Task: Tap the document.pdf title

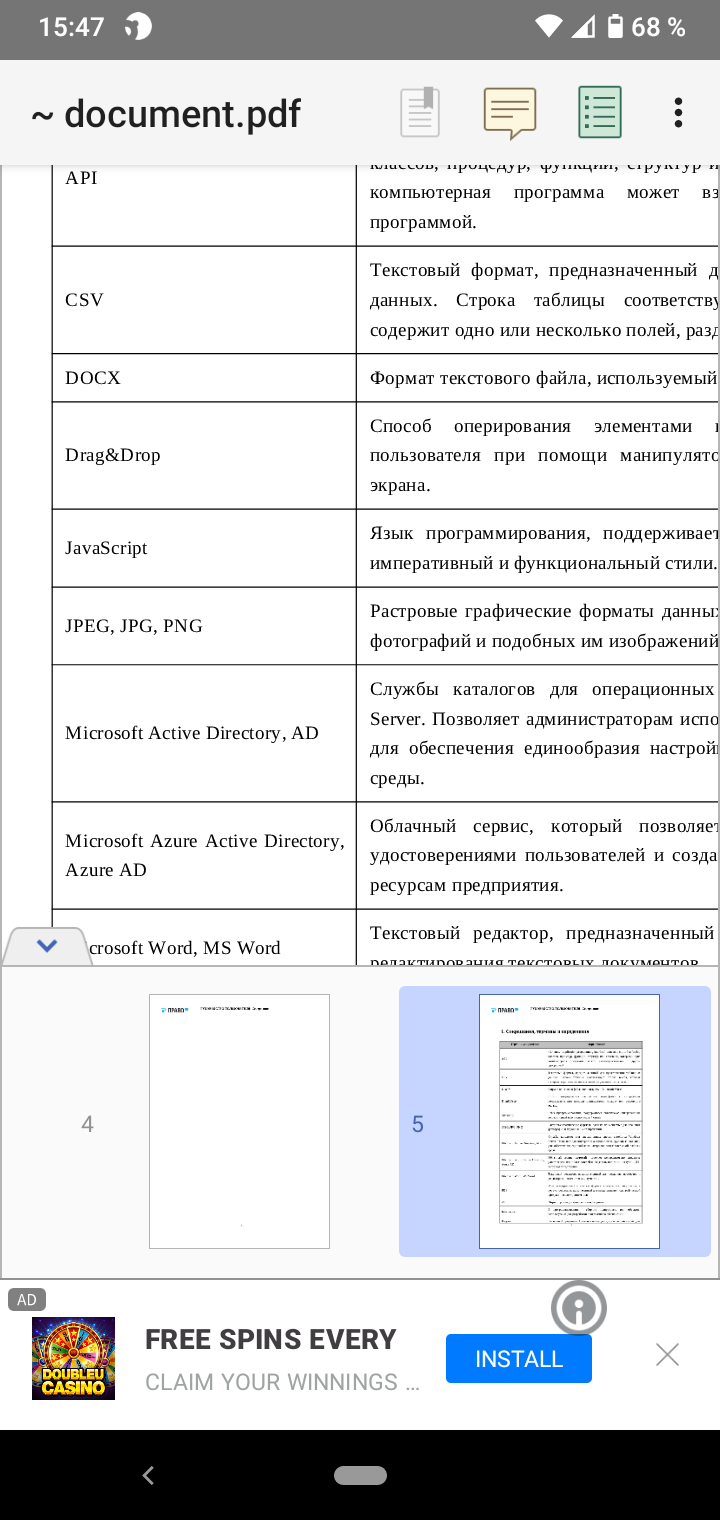Action: tap(166, 114)
